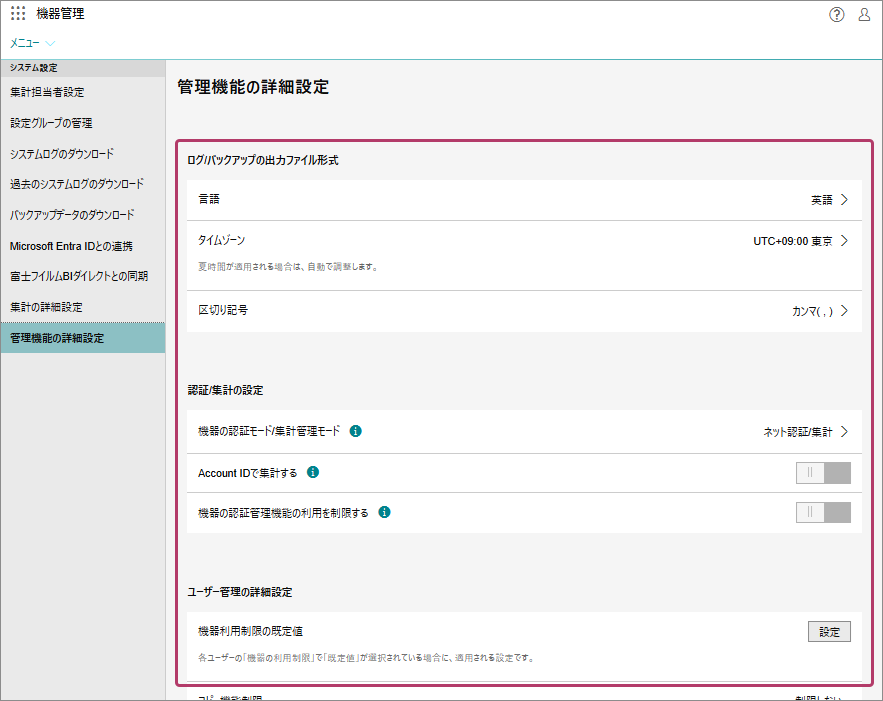Open the user account icon
This screenshot has height=701, width=883.
point(864,14)
